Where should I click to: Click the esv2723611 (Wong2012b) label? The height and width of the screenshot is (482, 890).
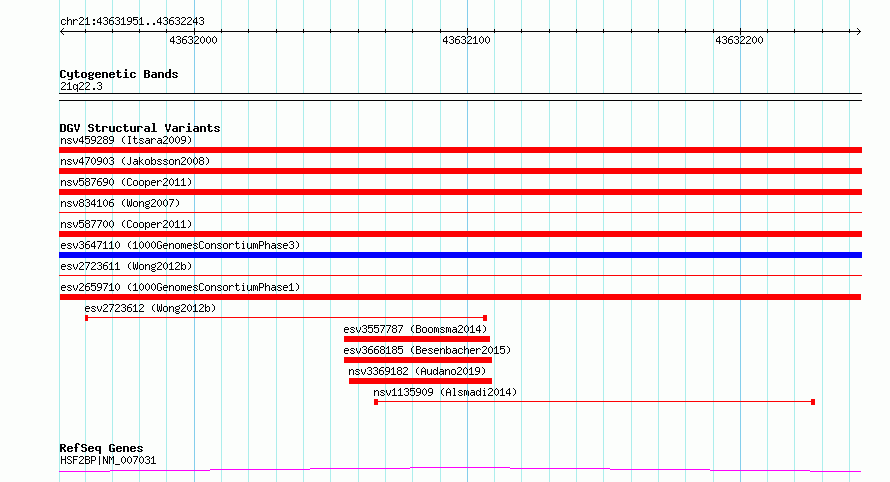pos(126,266)
